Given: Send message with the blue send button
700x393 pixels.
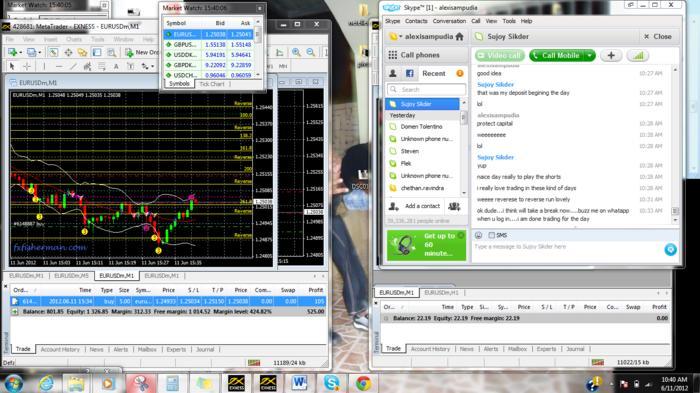Looking at the screenshot, I should [670, 249].
